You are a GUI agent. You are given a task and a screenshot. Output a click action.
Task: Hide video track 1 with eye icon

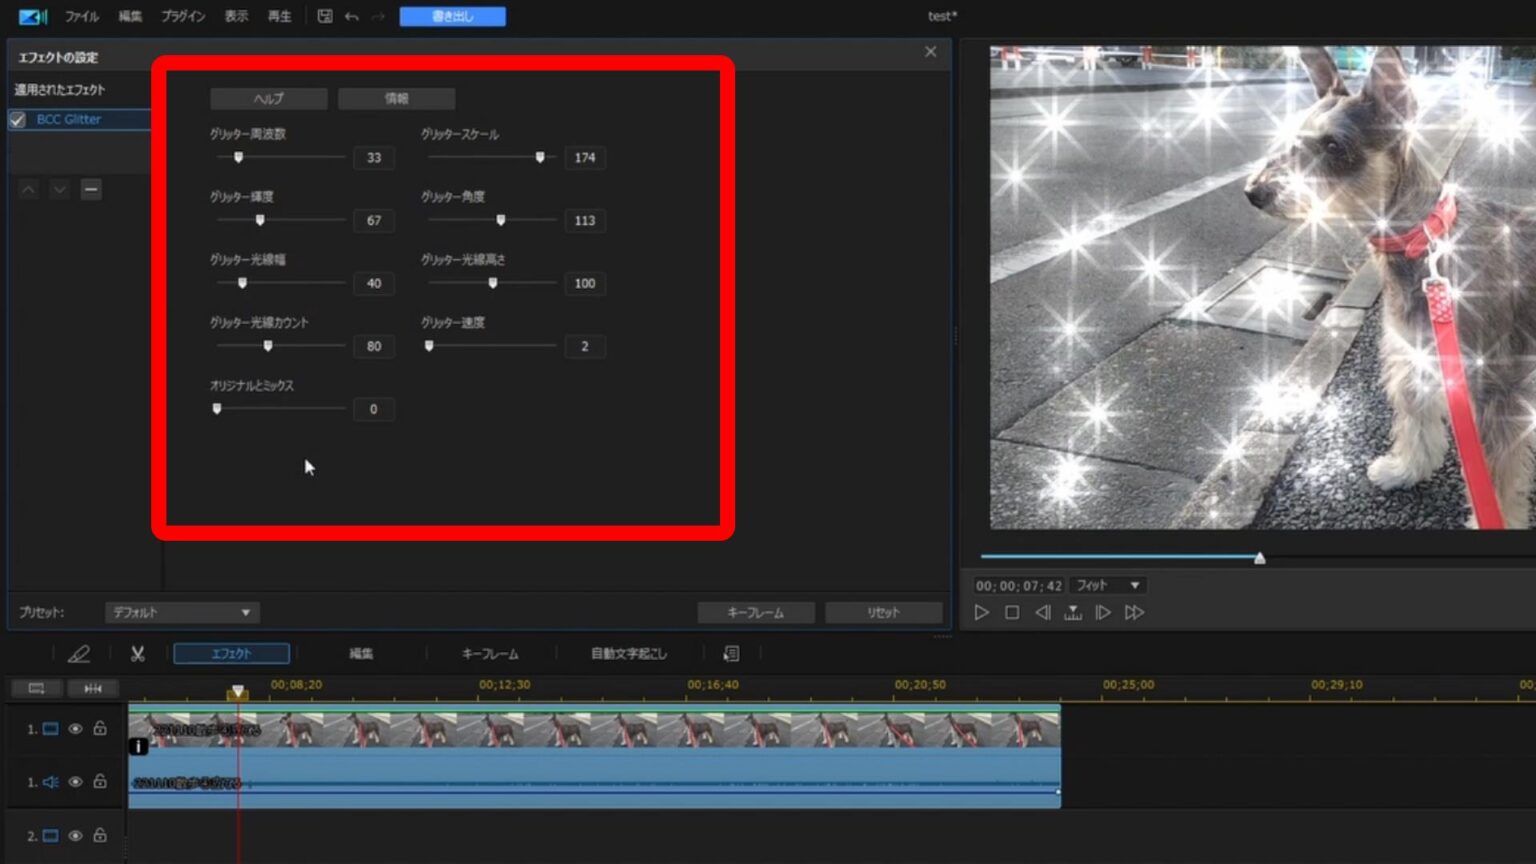click(x=75, y=729)
